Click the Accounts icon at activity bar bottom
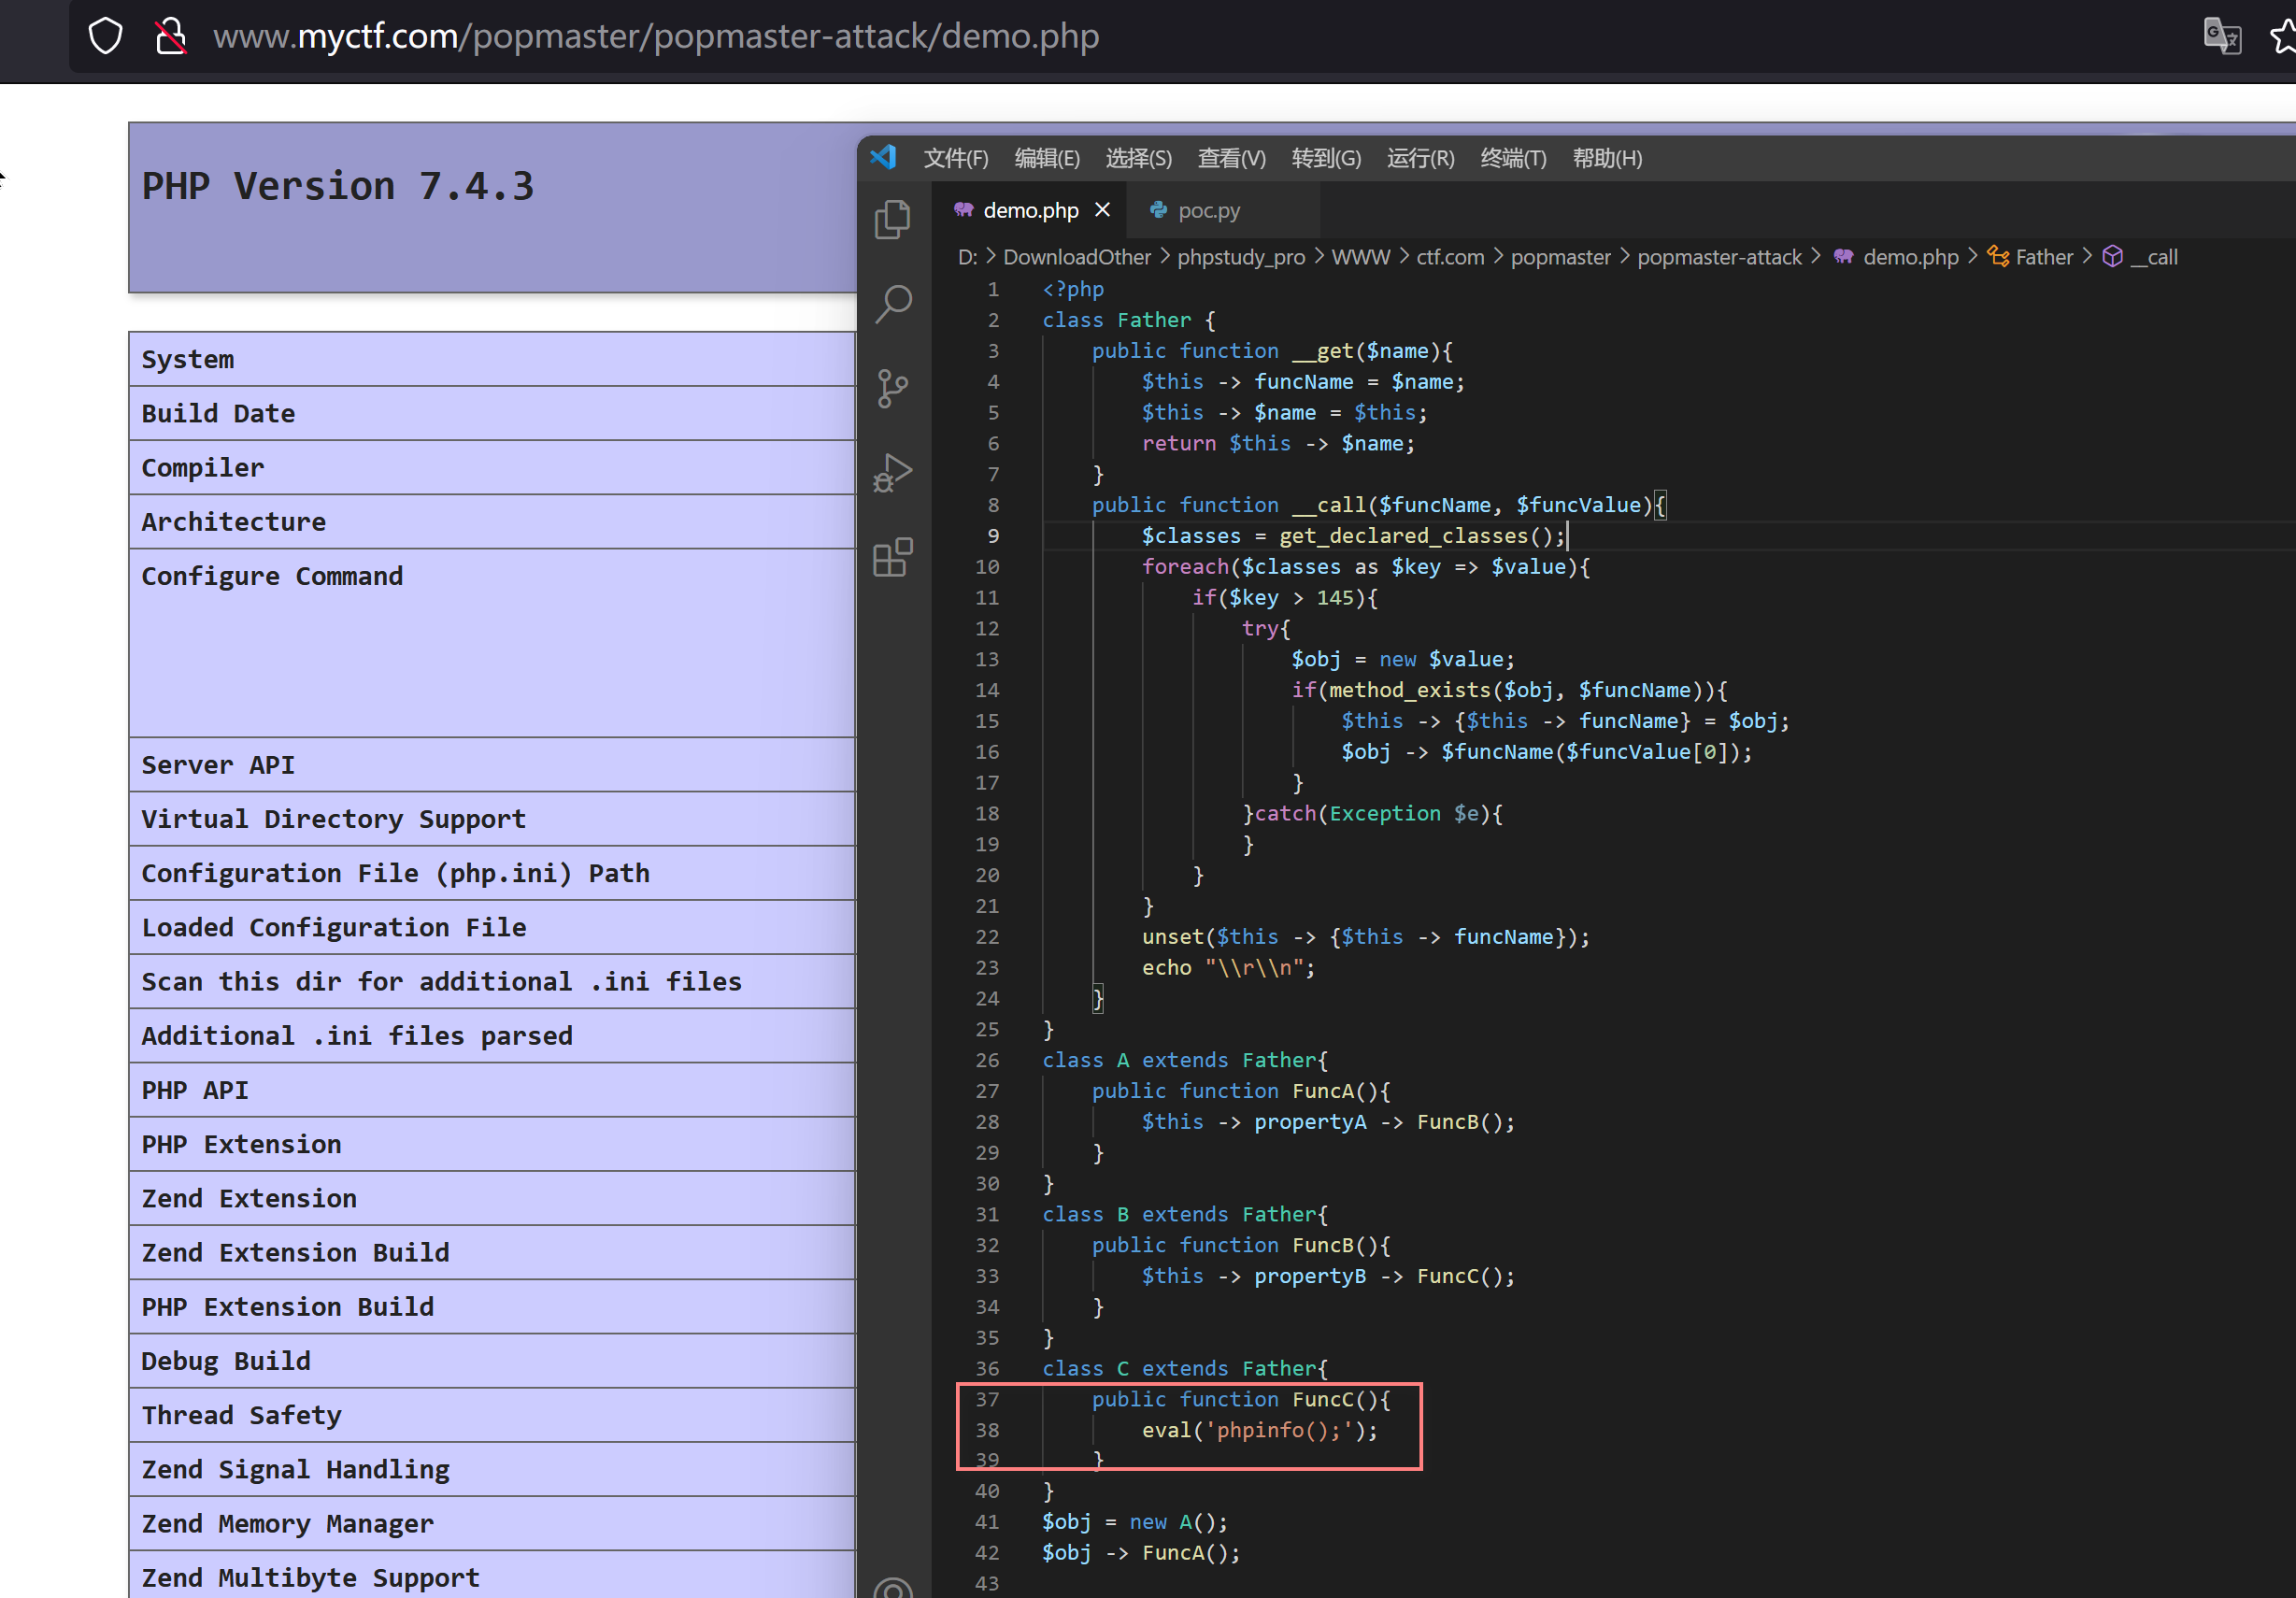2296x1598 pixels. click(x=893, y=1588)
